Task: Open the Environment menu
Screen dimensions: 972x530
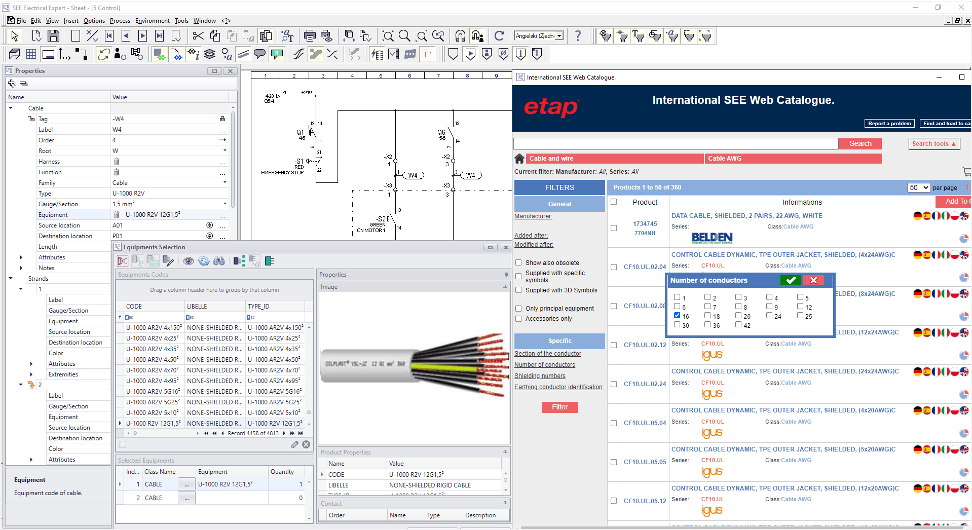Action: [x=152, y=20]
